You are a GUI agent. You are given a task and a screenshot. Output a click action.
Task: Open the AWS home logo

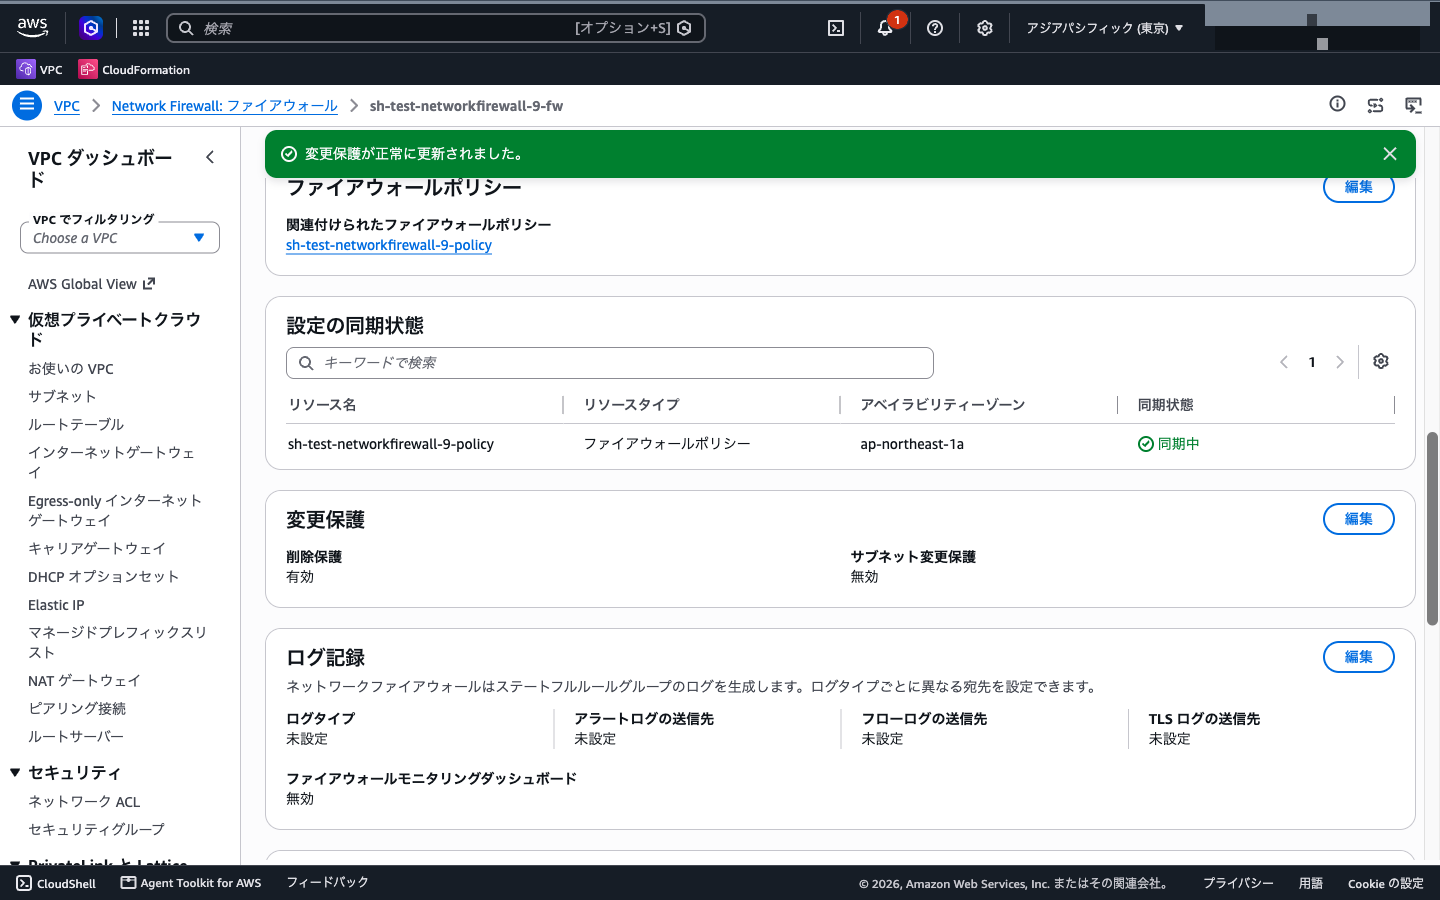point(32,28)
